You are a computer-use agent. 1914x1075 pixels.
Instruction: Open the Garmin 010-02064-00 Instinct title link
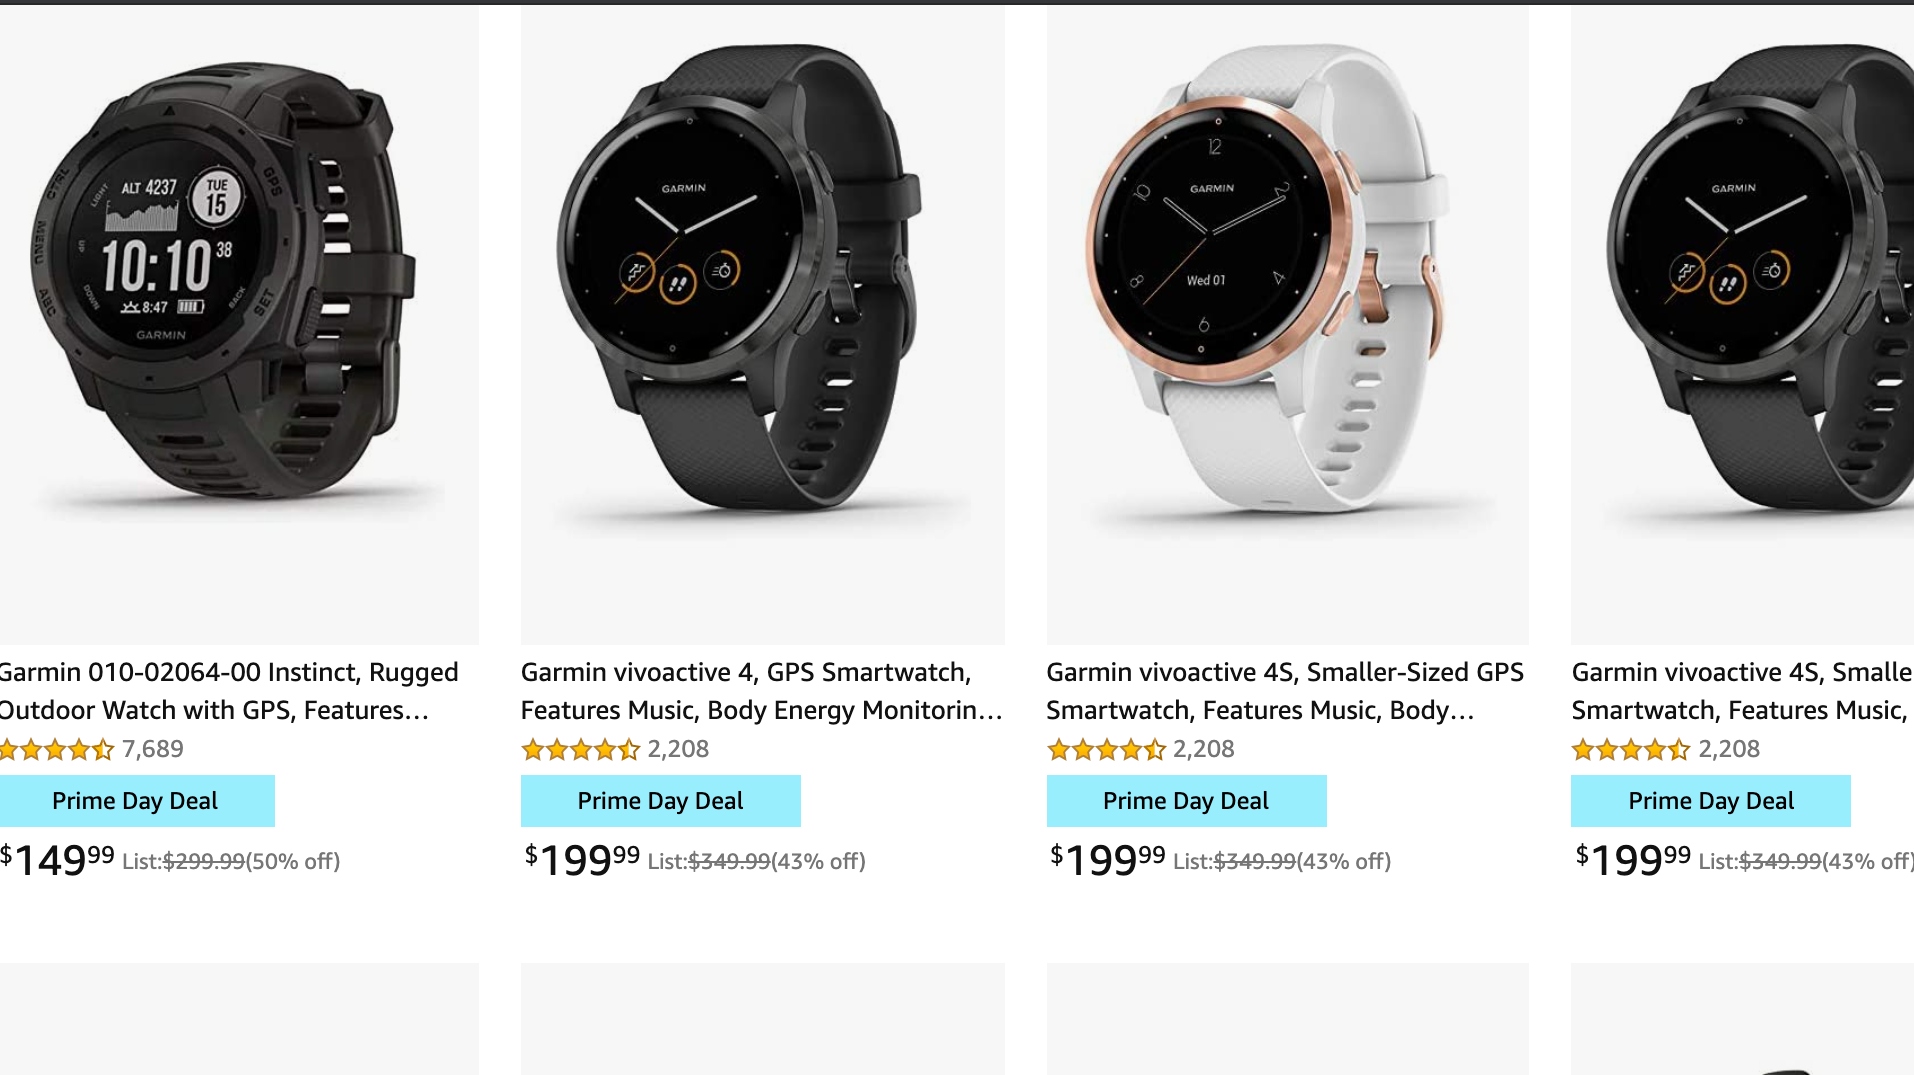(229, 691)
